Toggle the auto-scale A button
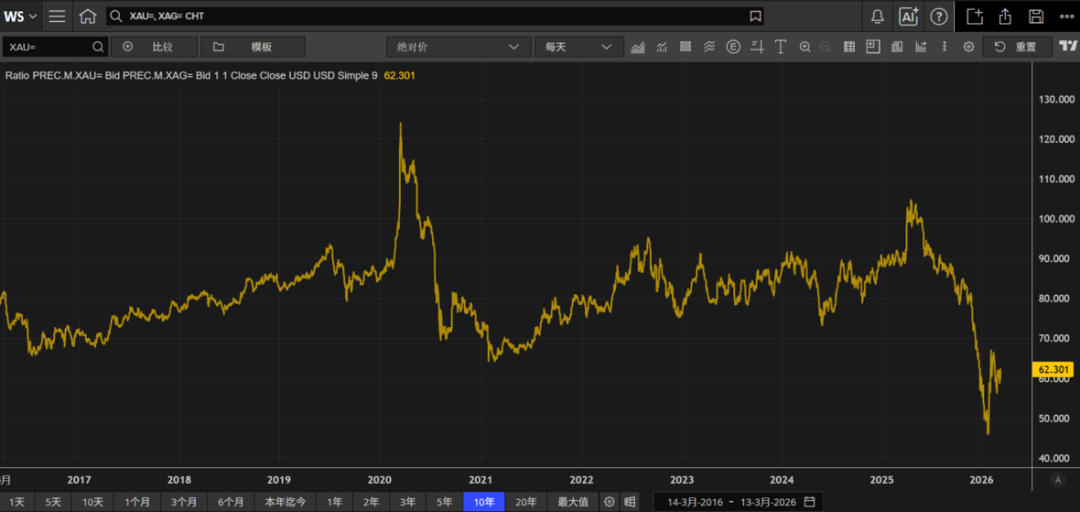The image size is (1080, 512). (x=1058, y=480)
